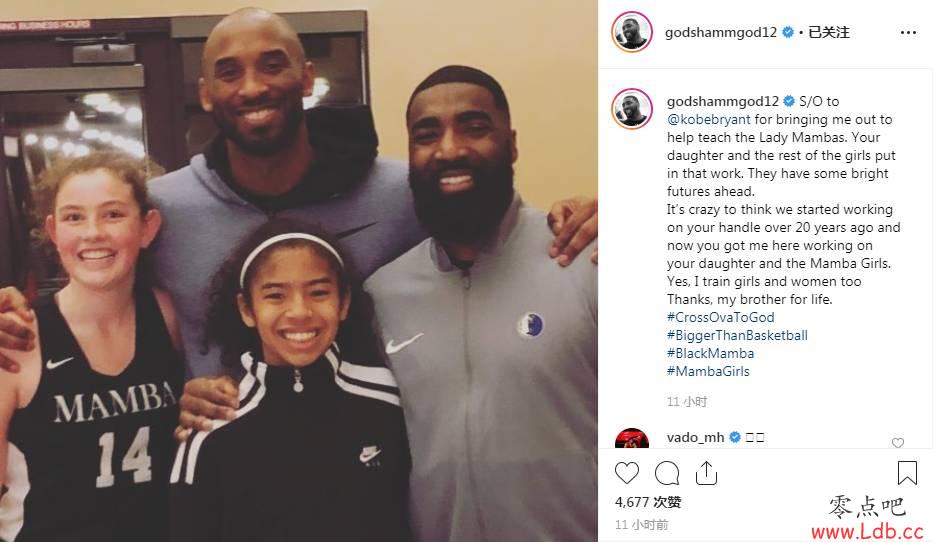Screen dimensions: 933x542
Task: Open the #BiggerThanBasketball hashtag
Action: coord(737,336)
